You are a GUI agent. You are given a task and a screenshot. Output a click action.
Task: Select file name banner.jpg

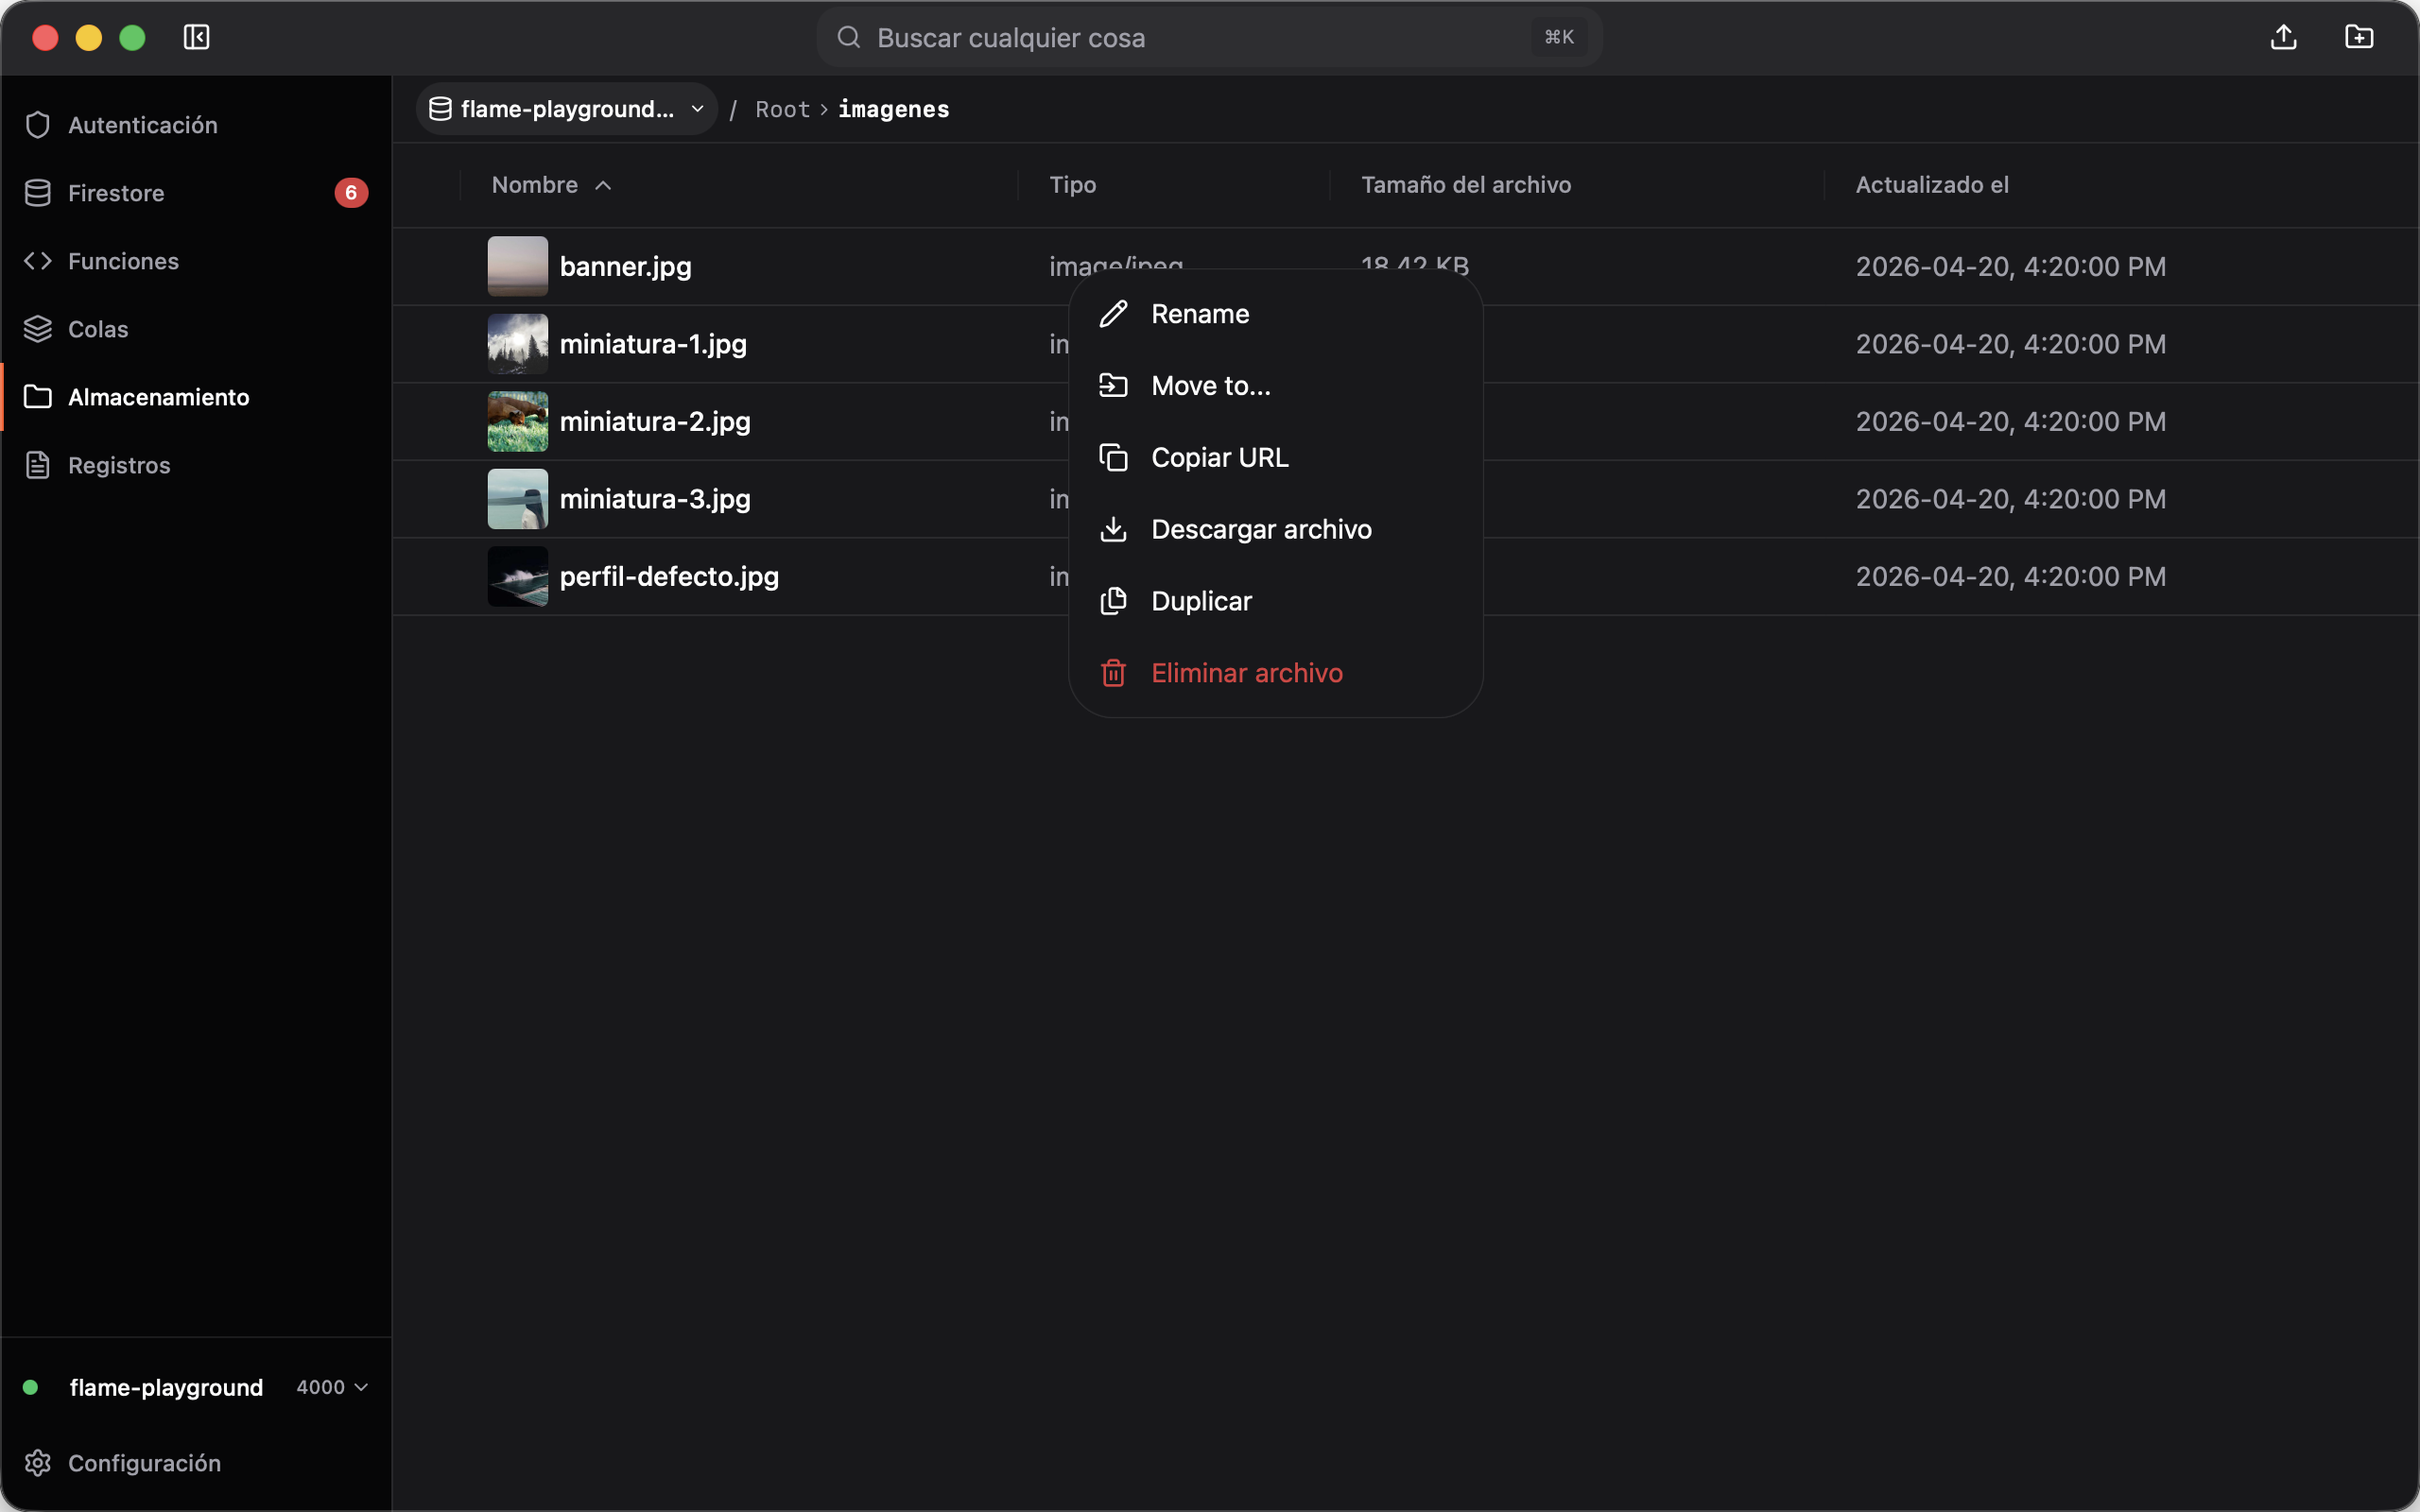[x=626, y=267]
